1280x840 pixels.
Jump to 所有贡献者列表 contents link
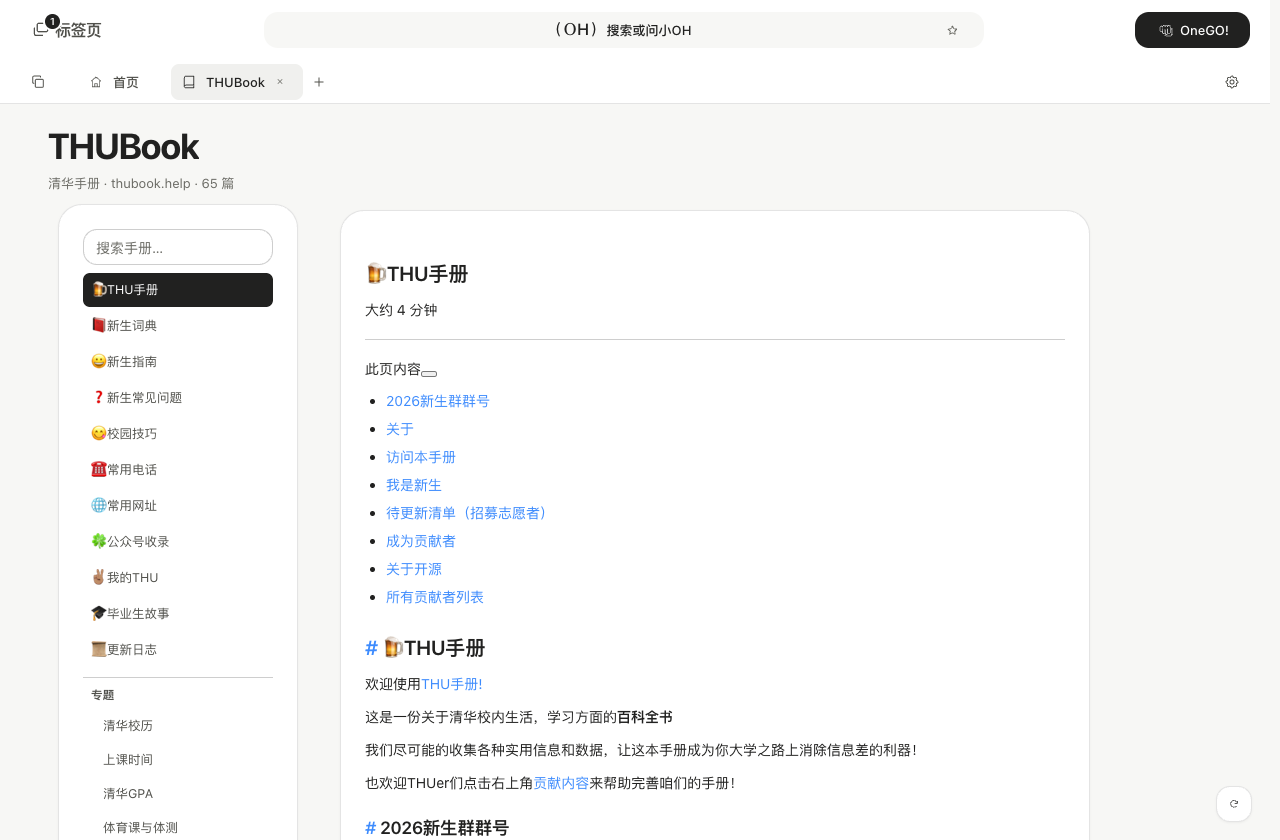(x=435, y=597)
